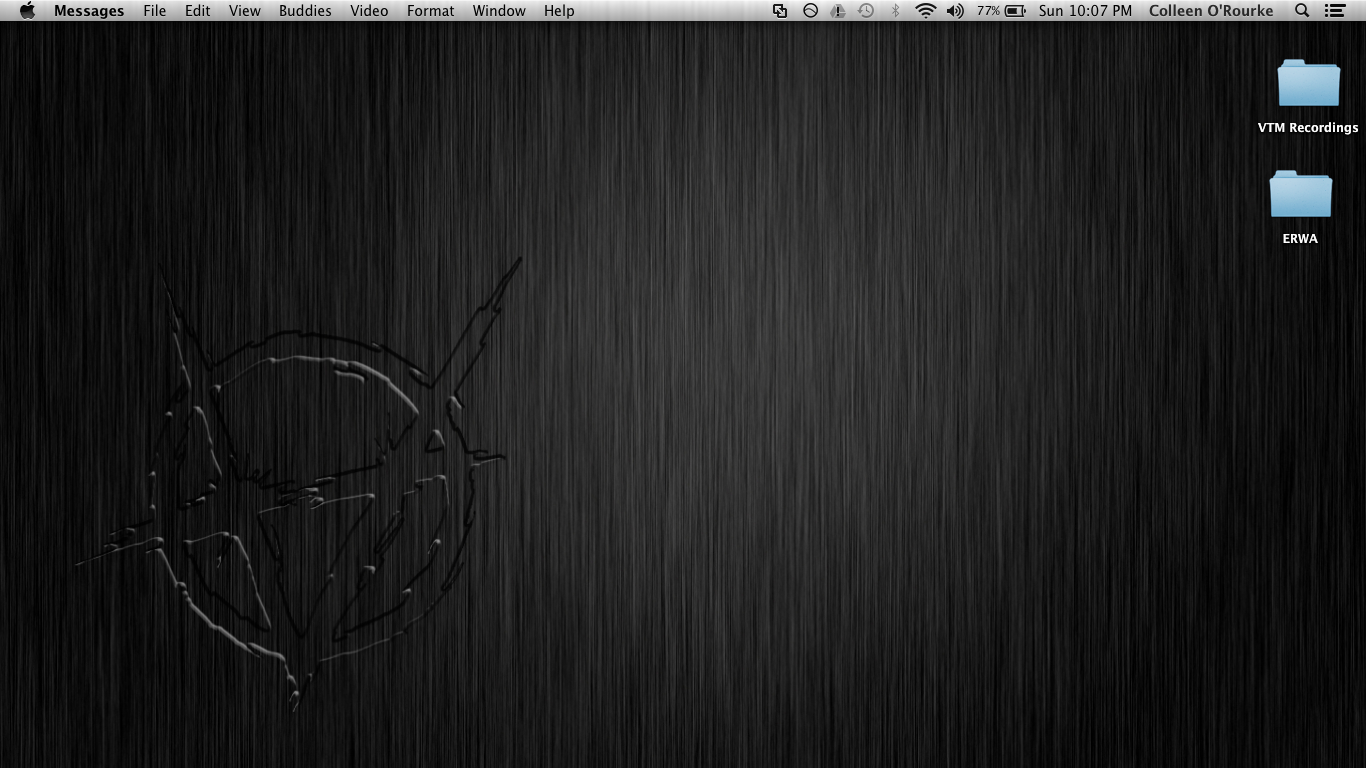Open the Window menu
This screenshot has height=768, width=1366.
(x=499, y=11)
